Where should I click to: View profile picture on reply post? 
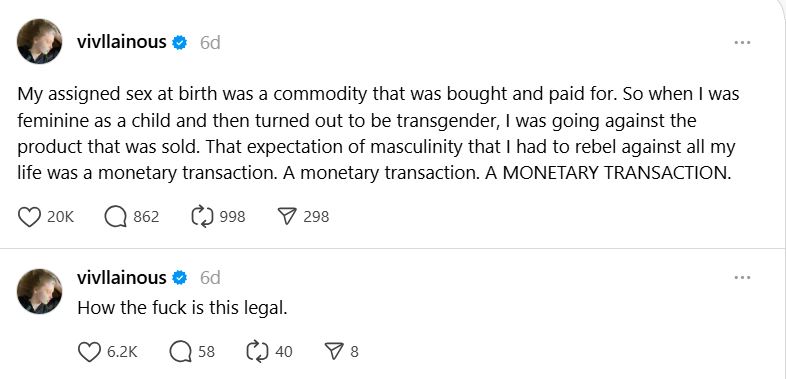coord(40,291)
